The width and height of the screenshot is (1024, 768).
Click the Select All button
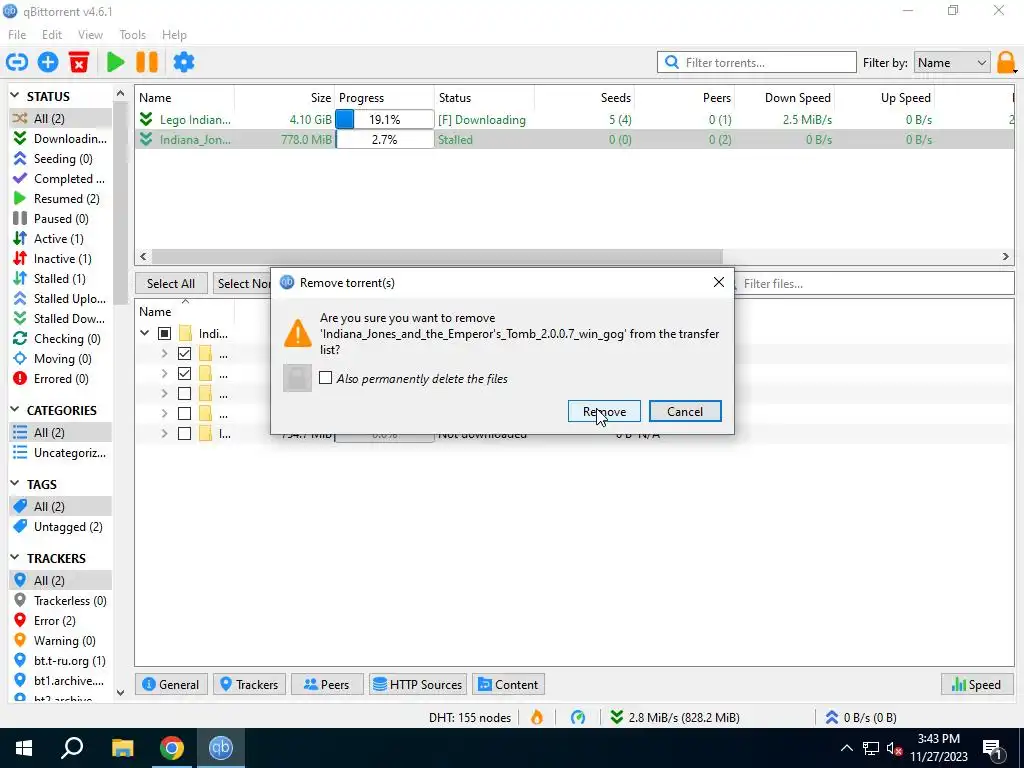tap(171, 283)
